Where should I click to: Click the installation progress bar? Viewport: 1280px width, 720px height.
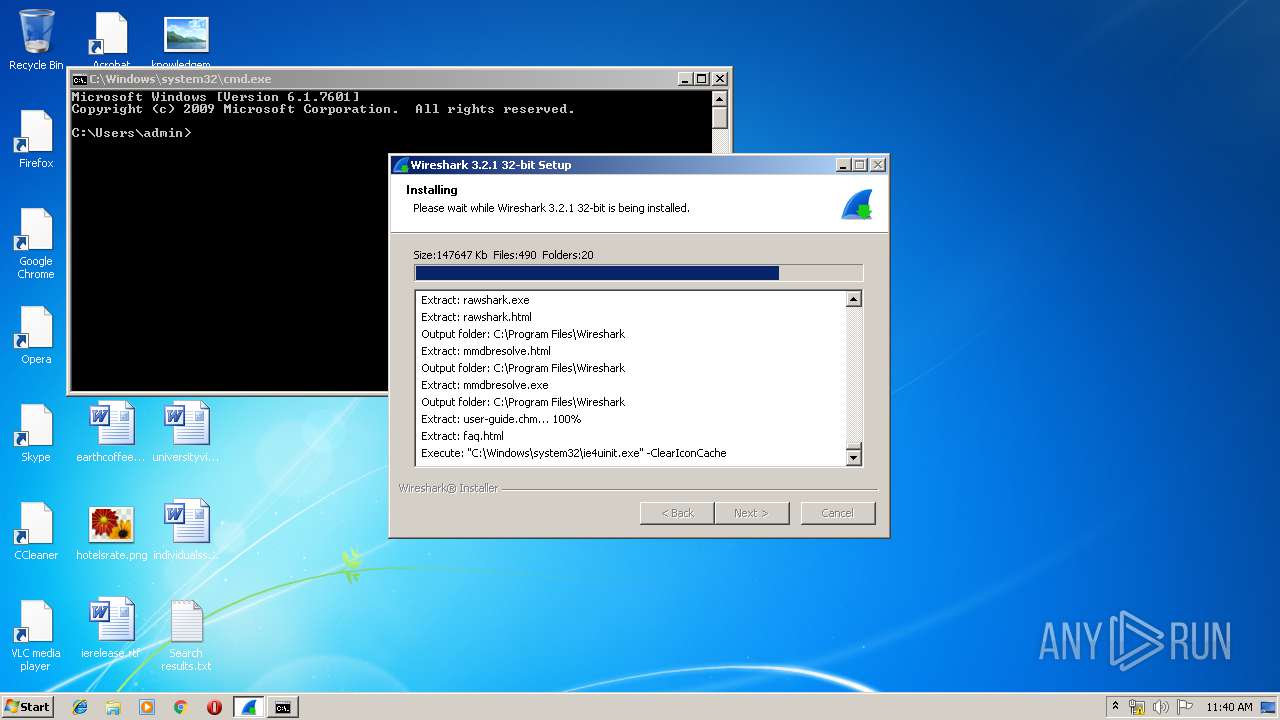[638, 273]
